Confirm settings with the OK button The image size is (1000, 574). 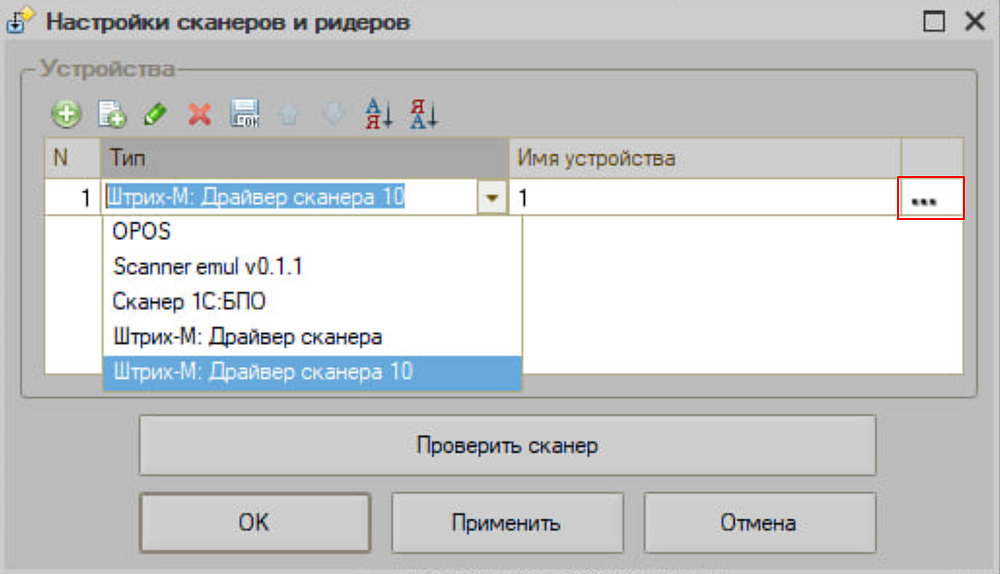[x=253, y=522]
